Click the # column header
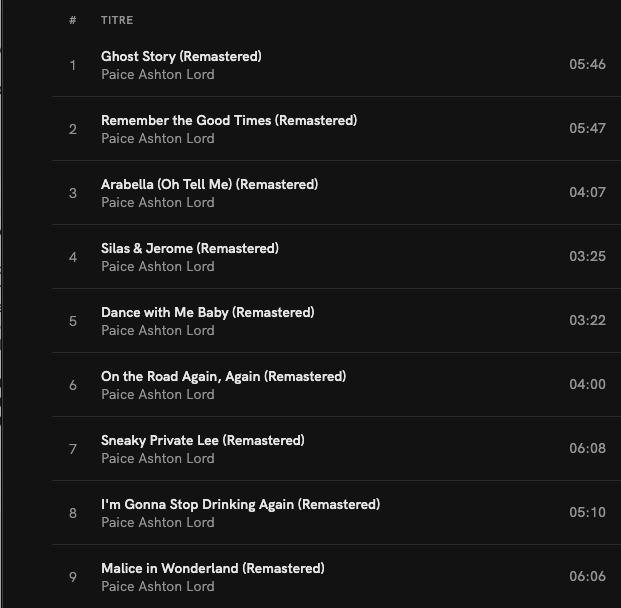The image size is (621, 608). pyautogui.click(x=73, y=20)
